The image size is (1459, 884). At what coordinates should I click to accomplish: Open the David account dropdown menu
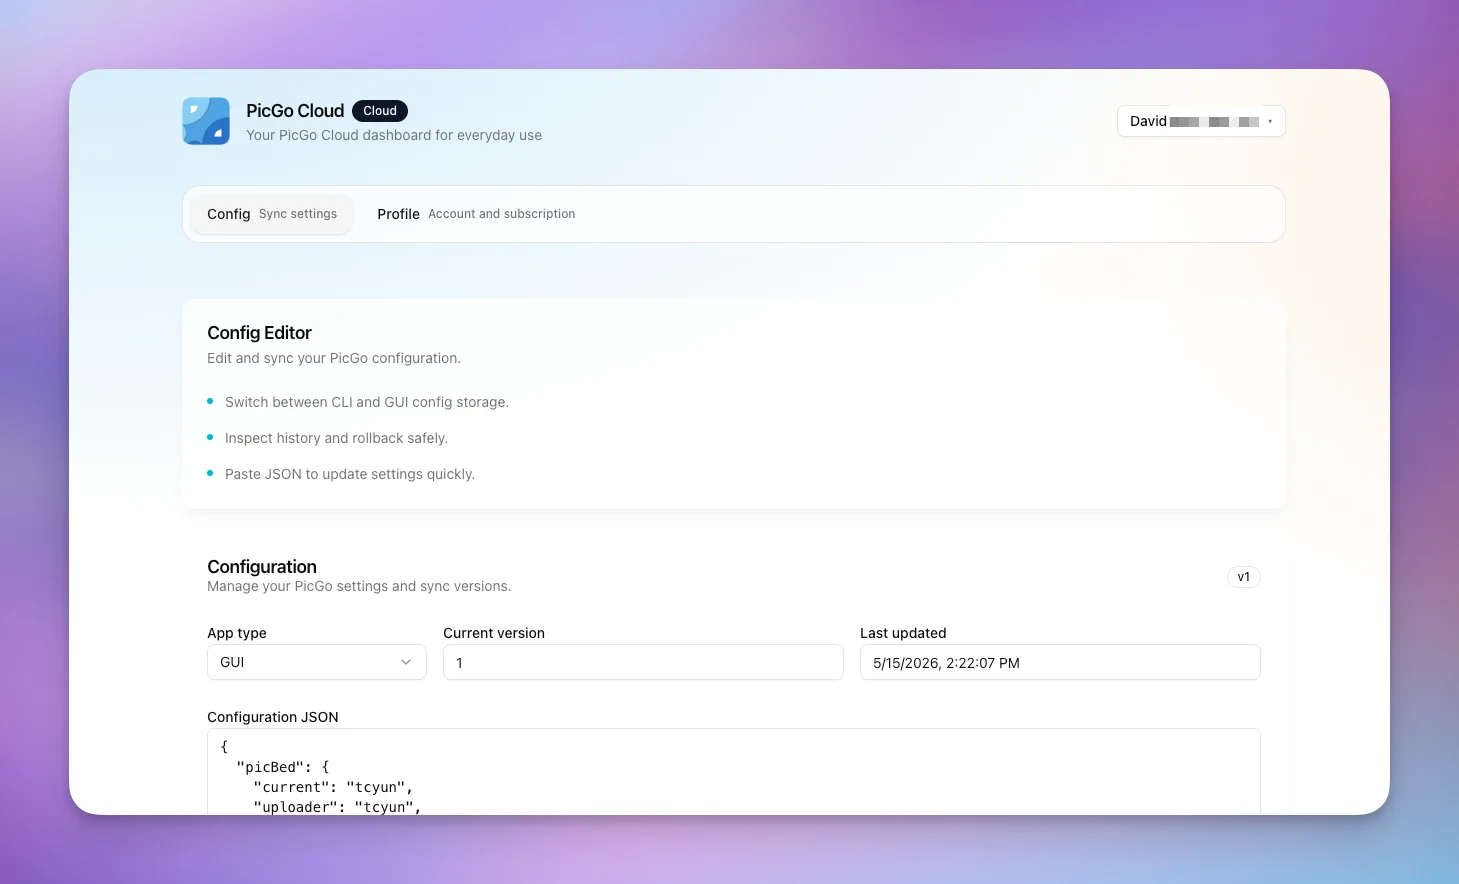coord(1201,121)
